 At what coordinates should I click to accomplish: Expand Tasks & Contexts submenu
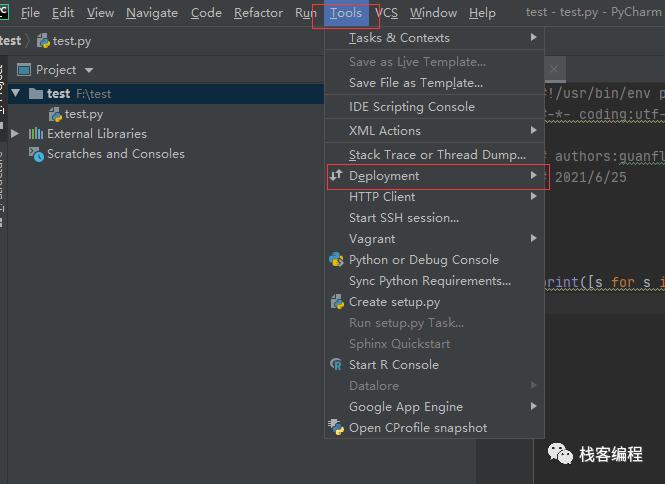[x=434, y=38]
